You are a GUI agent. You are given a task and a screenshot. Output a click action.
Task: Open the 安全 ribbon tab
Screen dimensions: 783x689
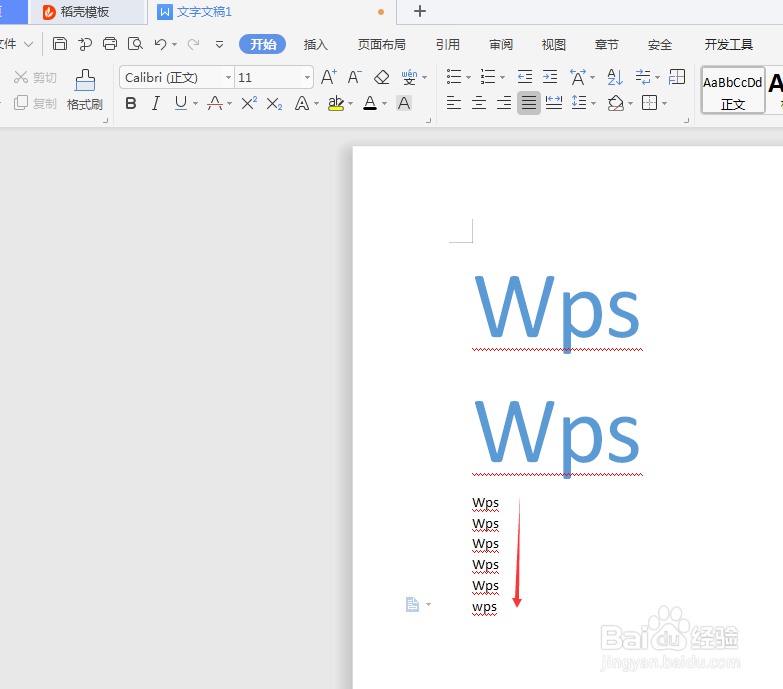tap(660, 44)
